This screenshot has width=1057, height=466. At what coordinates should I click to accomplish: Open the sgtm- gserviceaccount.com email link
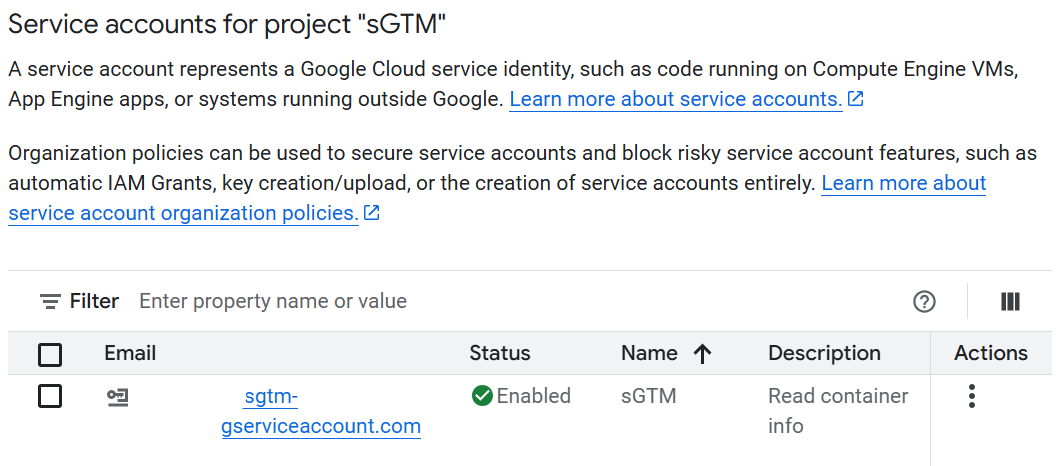[320, 412]
